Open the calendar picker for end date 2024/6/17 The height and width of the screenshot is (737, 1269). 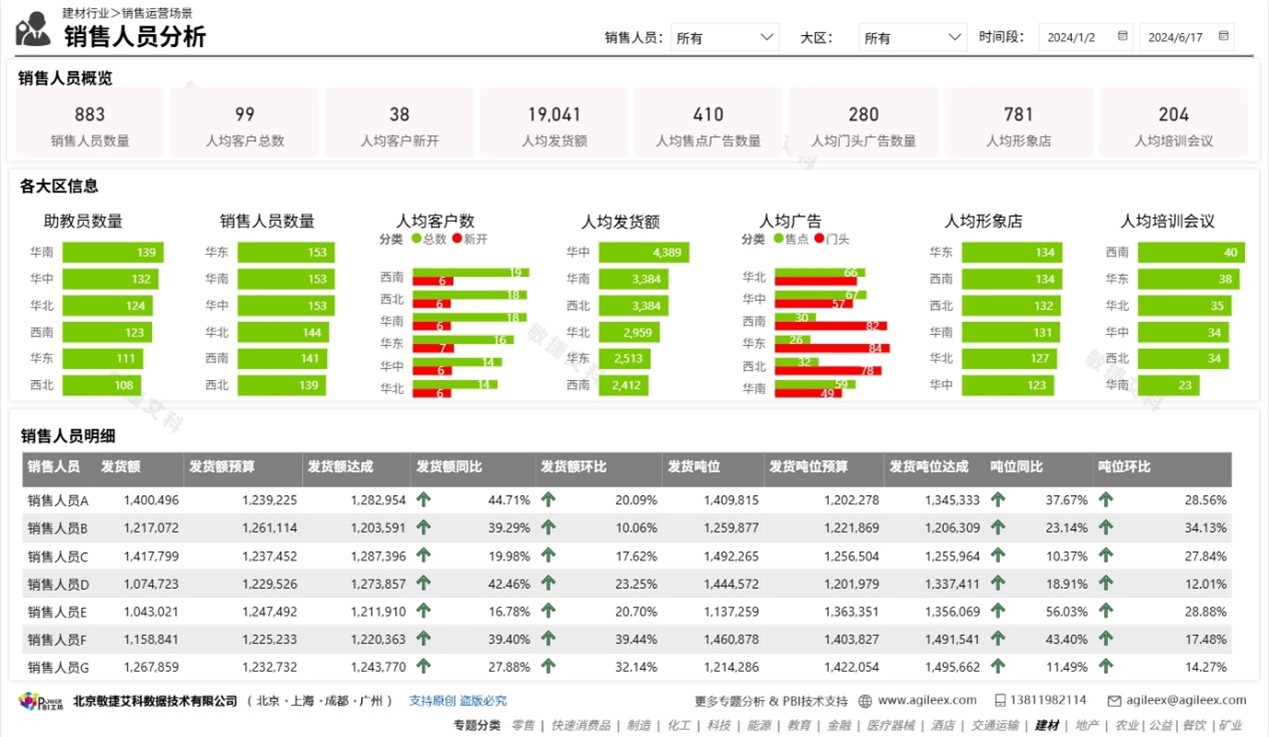coord(1222,37)
